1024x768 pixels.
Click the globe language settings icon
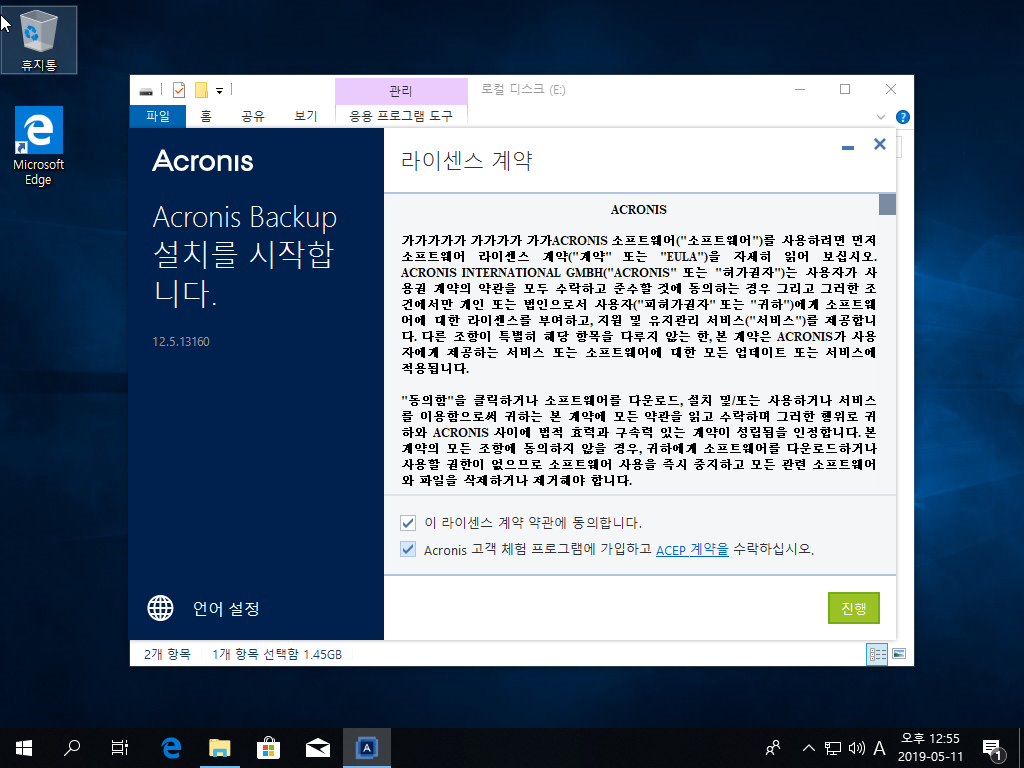click(160, 608)
